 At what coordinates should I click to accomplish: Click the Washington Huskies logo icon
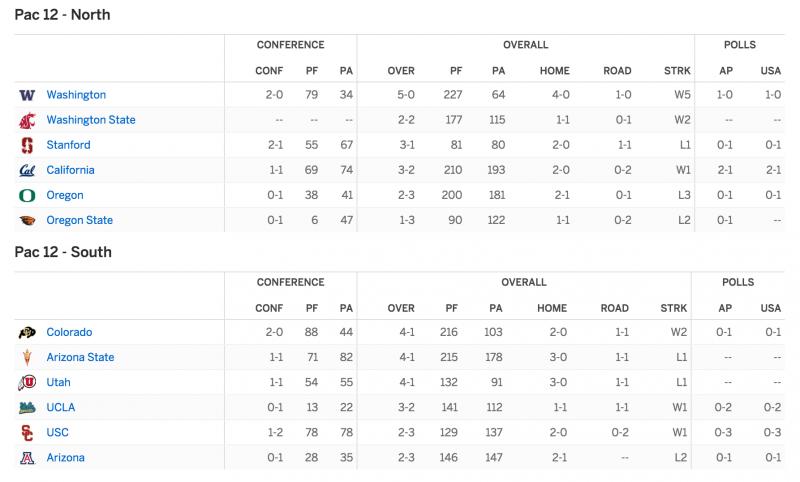click(x=27, y=95)
